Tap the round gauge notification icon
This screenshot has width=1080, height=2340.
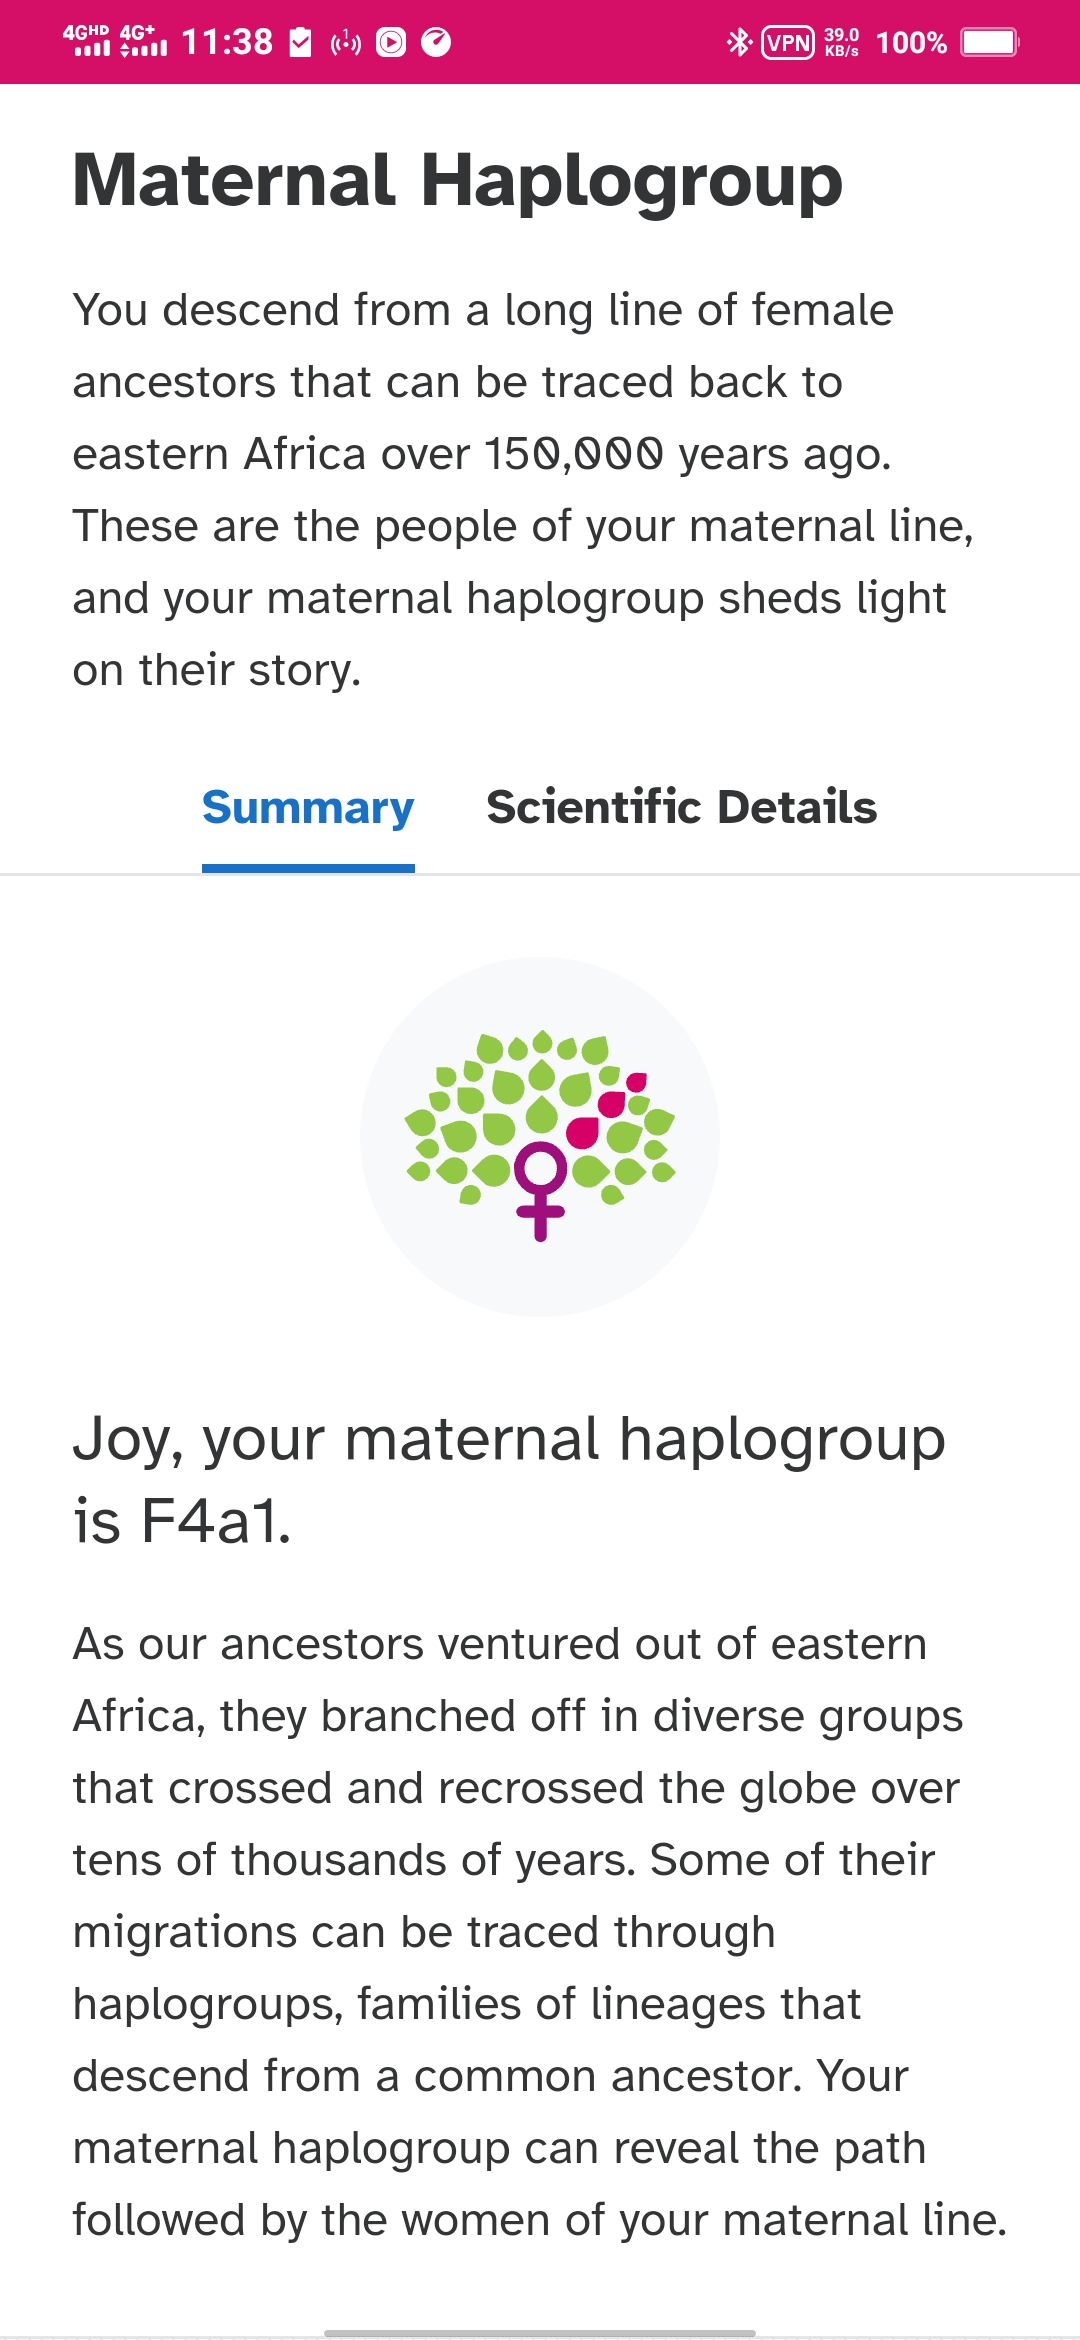pos(436,42)
